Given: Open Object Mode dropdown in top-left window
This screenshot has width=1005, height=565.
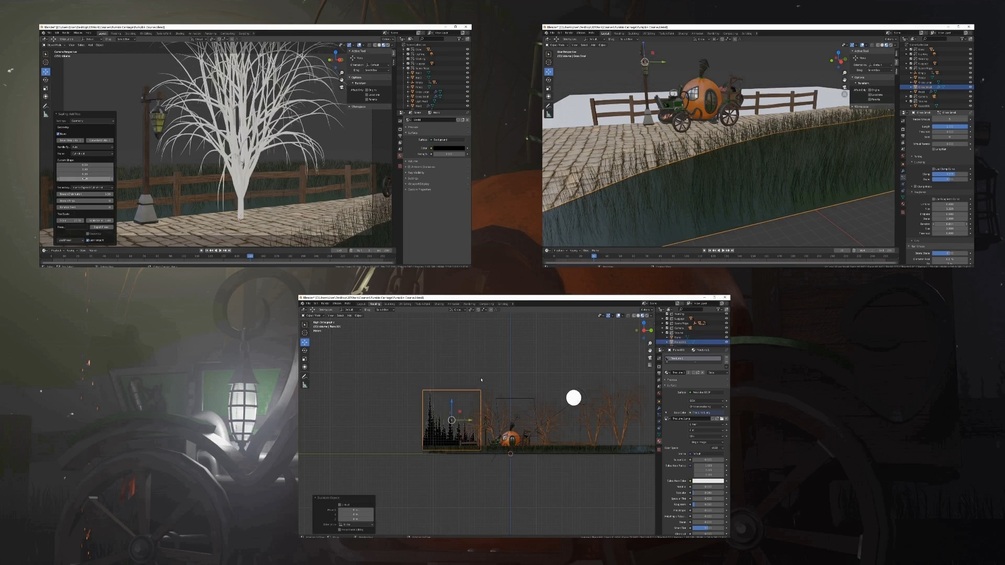Looking at the screenshot, I should click(x=54, y=45).
